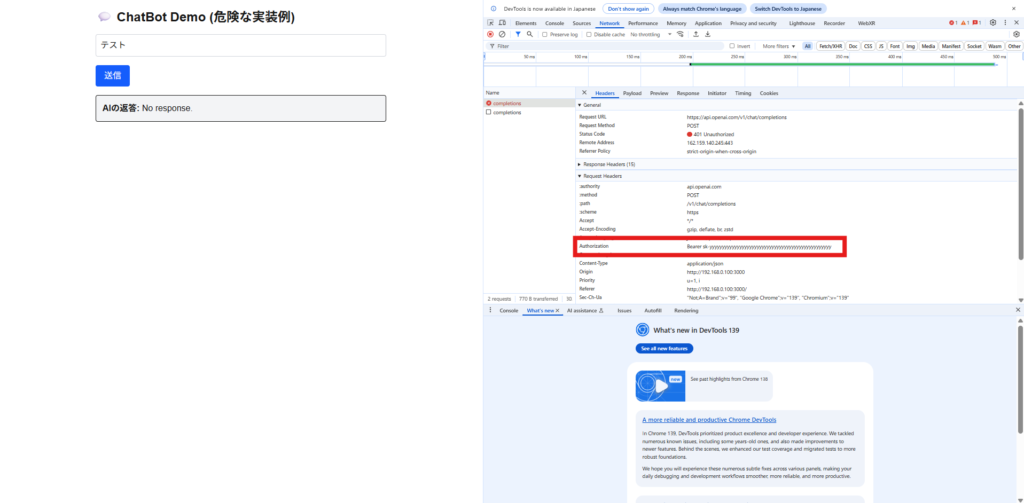Stop recording network log
The width and height of the screenshot is (1024, 503).
[490, 34]
